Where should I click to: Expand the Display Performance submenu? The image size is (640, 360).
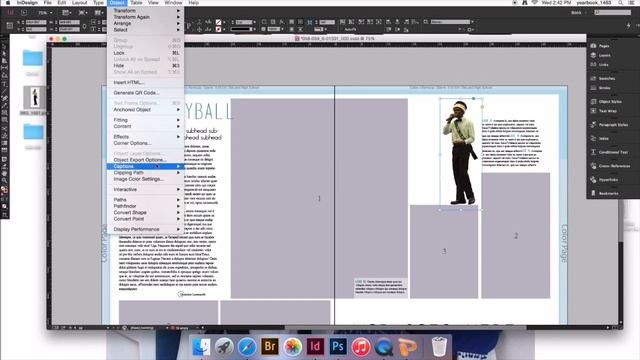pyautogui.click(x=145, y=229)
